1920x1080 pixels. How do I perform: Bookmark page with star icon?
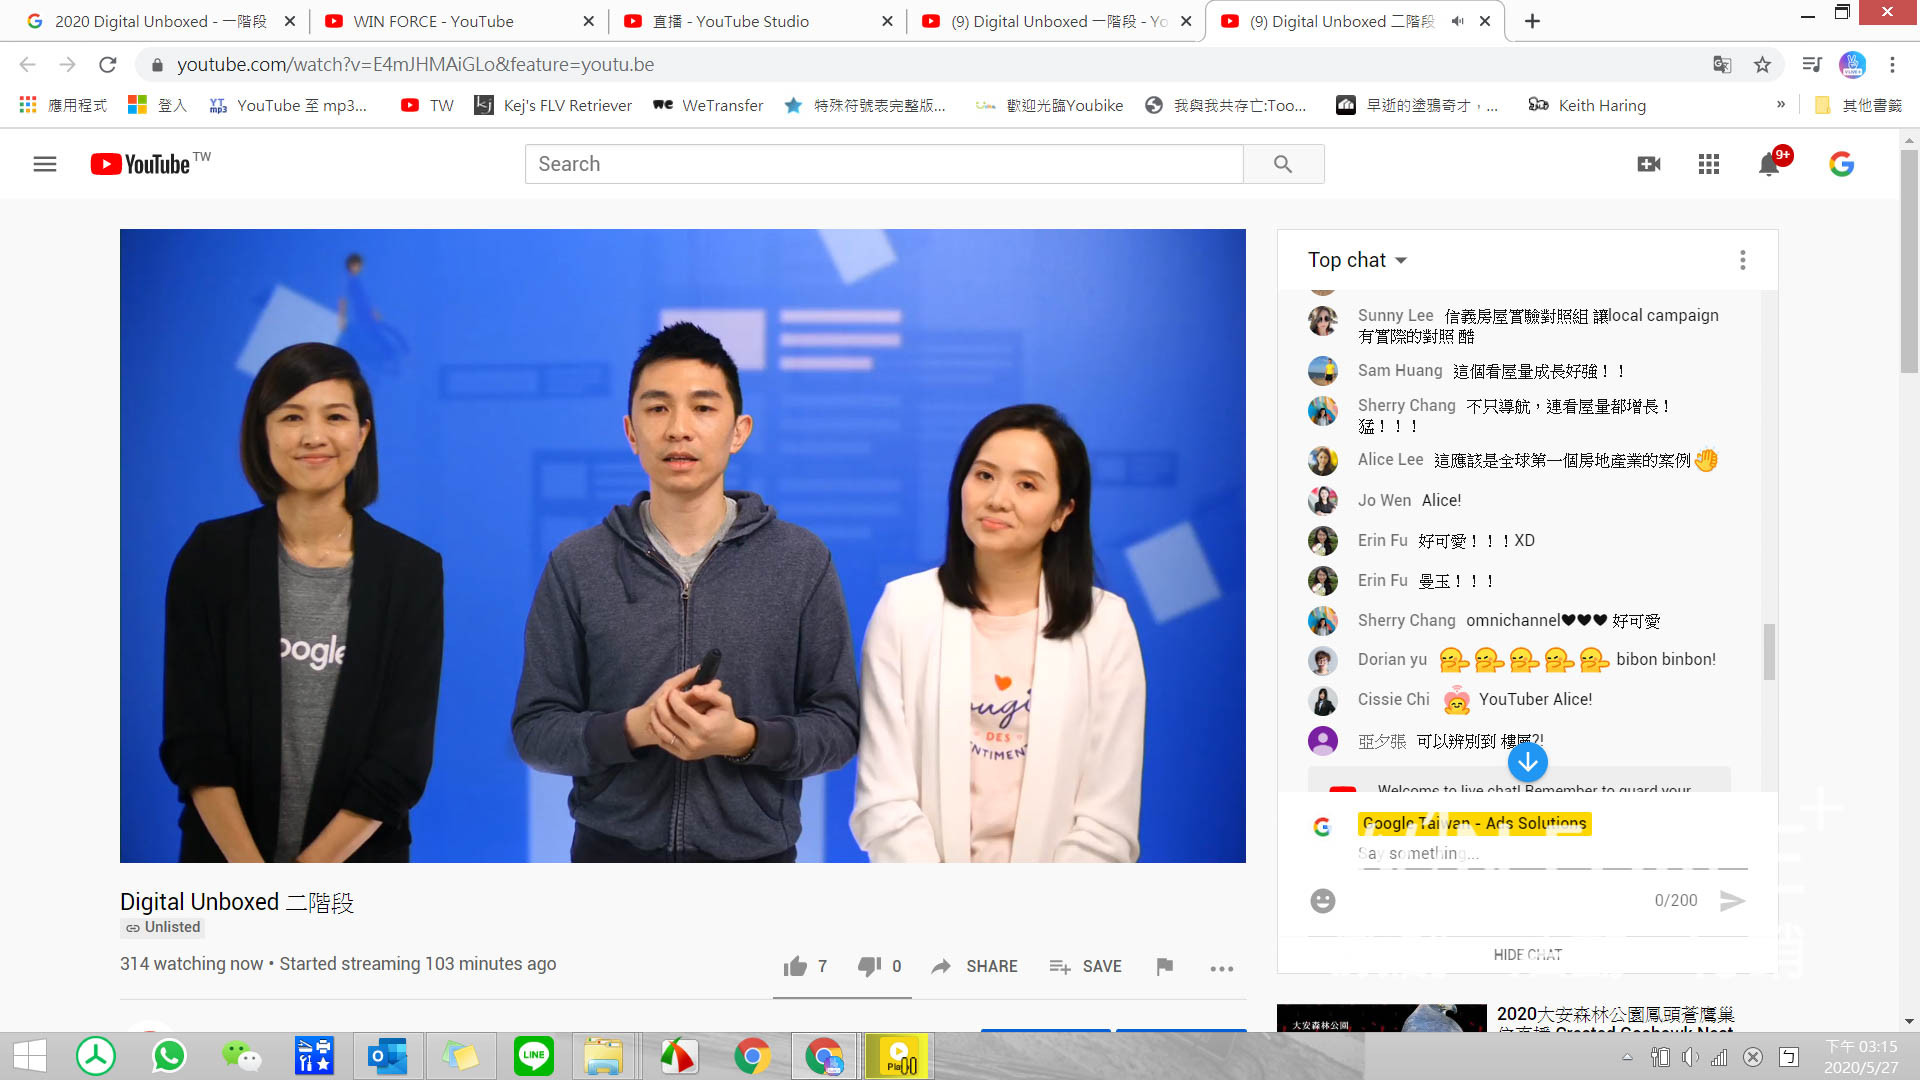pos(1762,65)
